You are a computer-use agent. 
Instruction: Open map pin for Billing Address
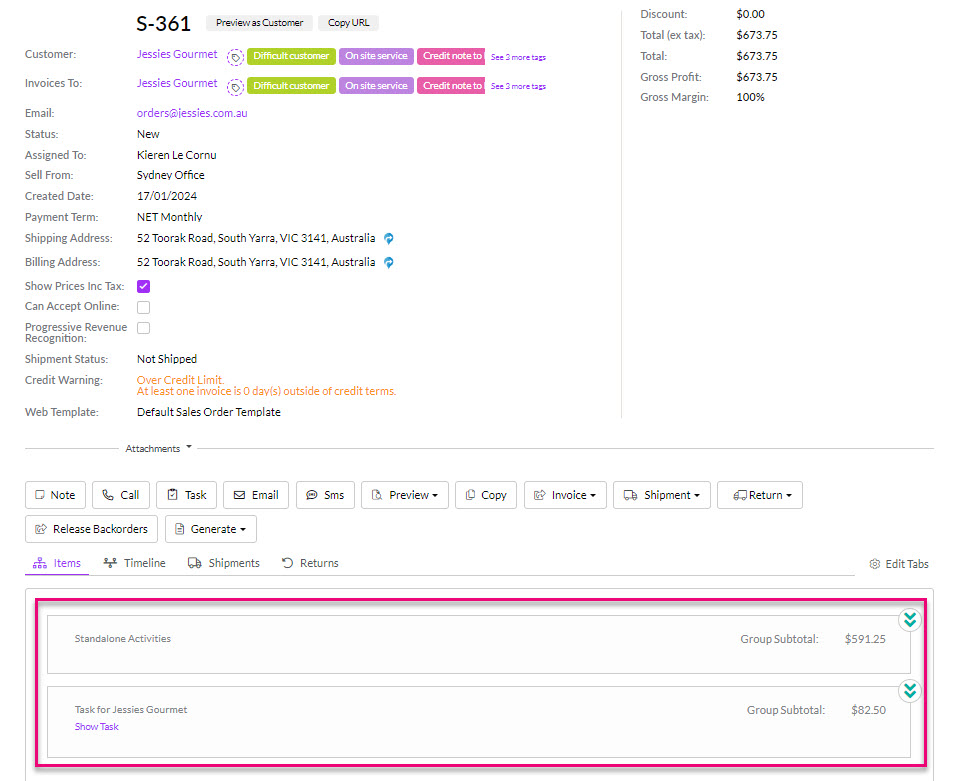pos(389,263)
